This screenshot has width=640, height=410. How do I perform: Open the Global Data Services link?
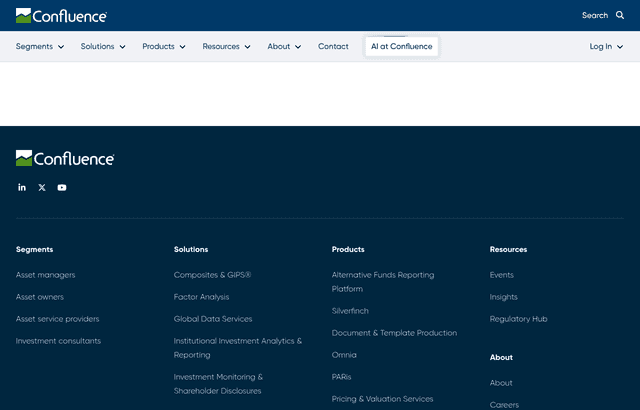tap(213, 319)
